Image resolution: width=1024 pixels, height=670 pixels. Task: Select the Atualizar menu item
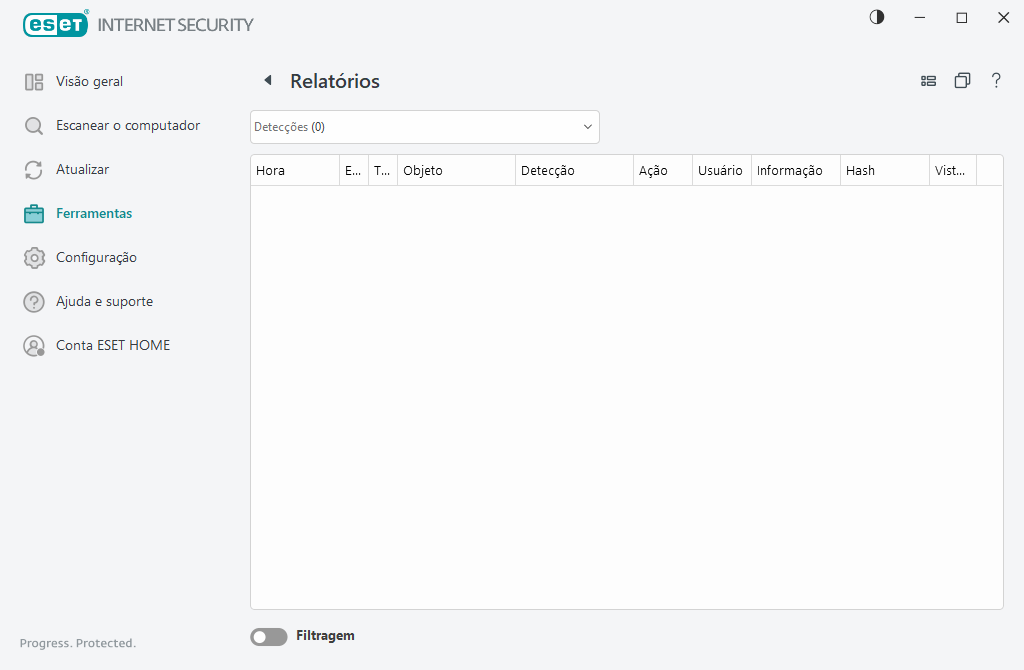[x=82, y=170]
